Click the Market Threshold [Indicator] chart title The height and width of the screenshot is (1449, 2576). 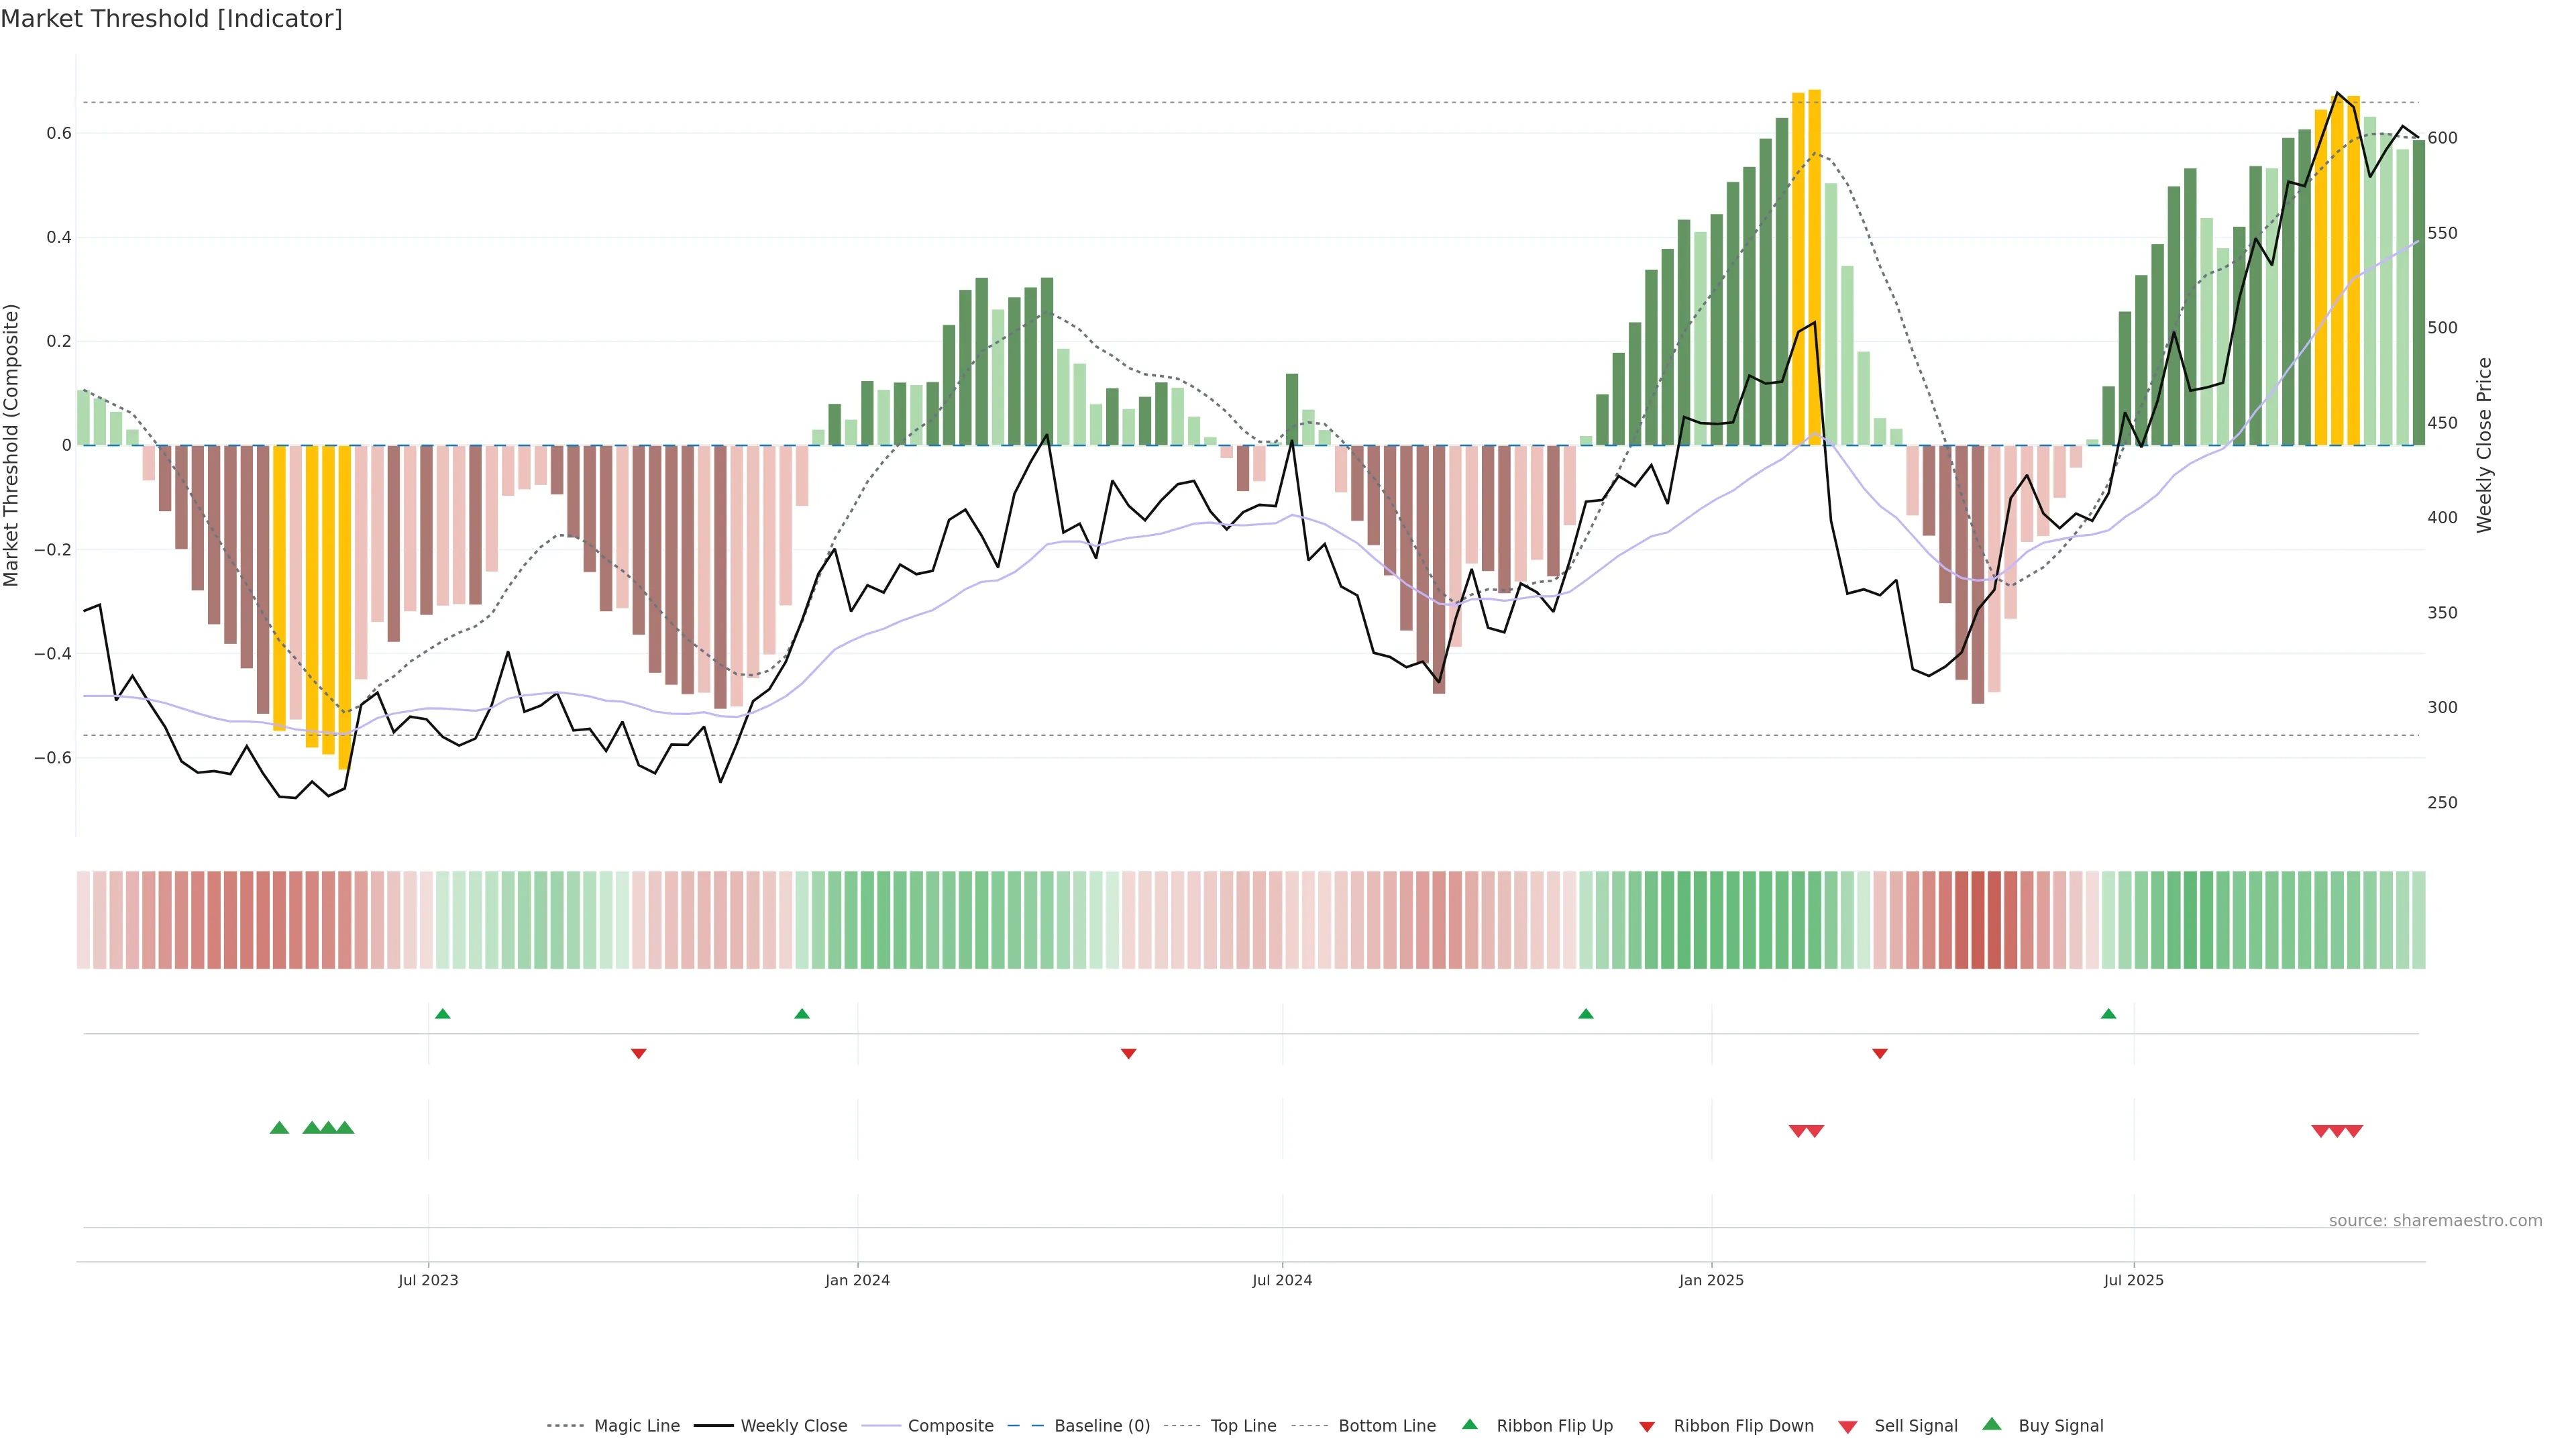click(171, 19)
